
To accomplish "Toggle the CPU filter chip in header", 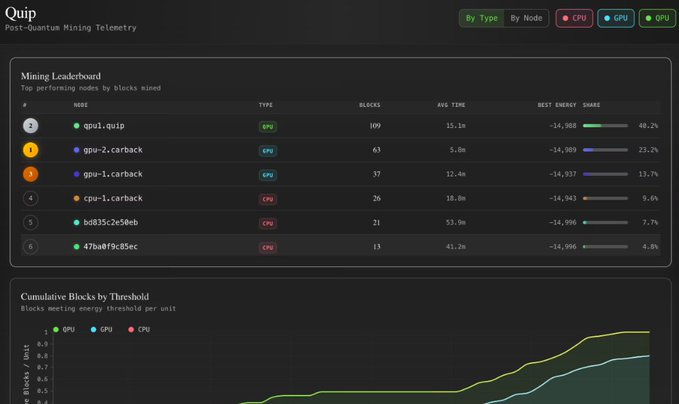I will point(574,18).
